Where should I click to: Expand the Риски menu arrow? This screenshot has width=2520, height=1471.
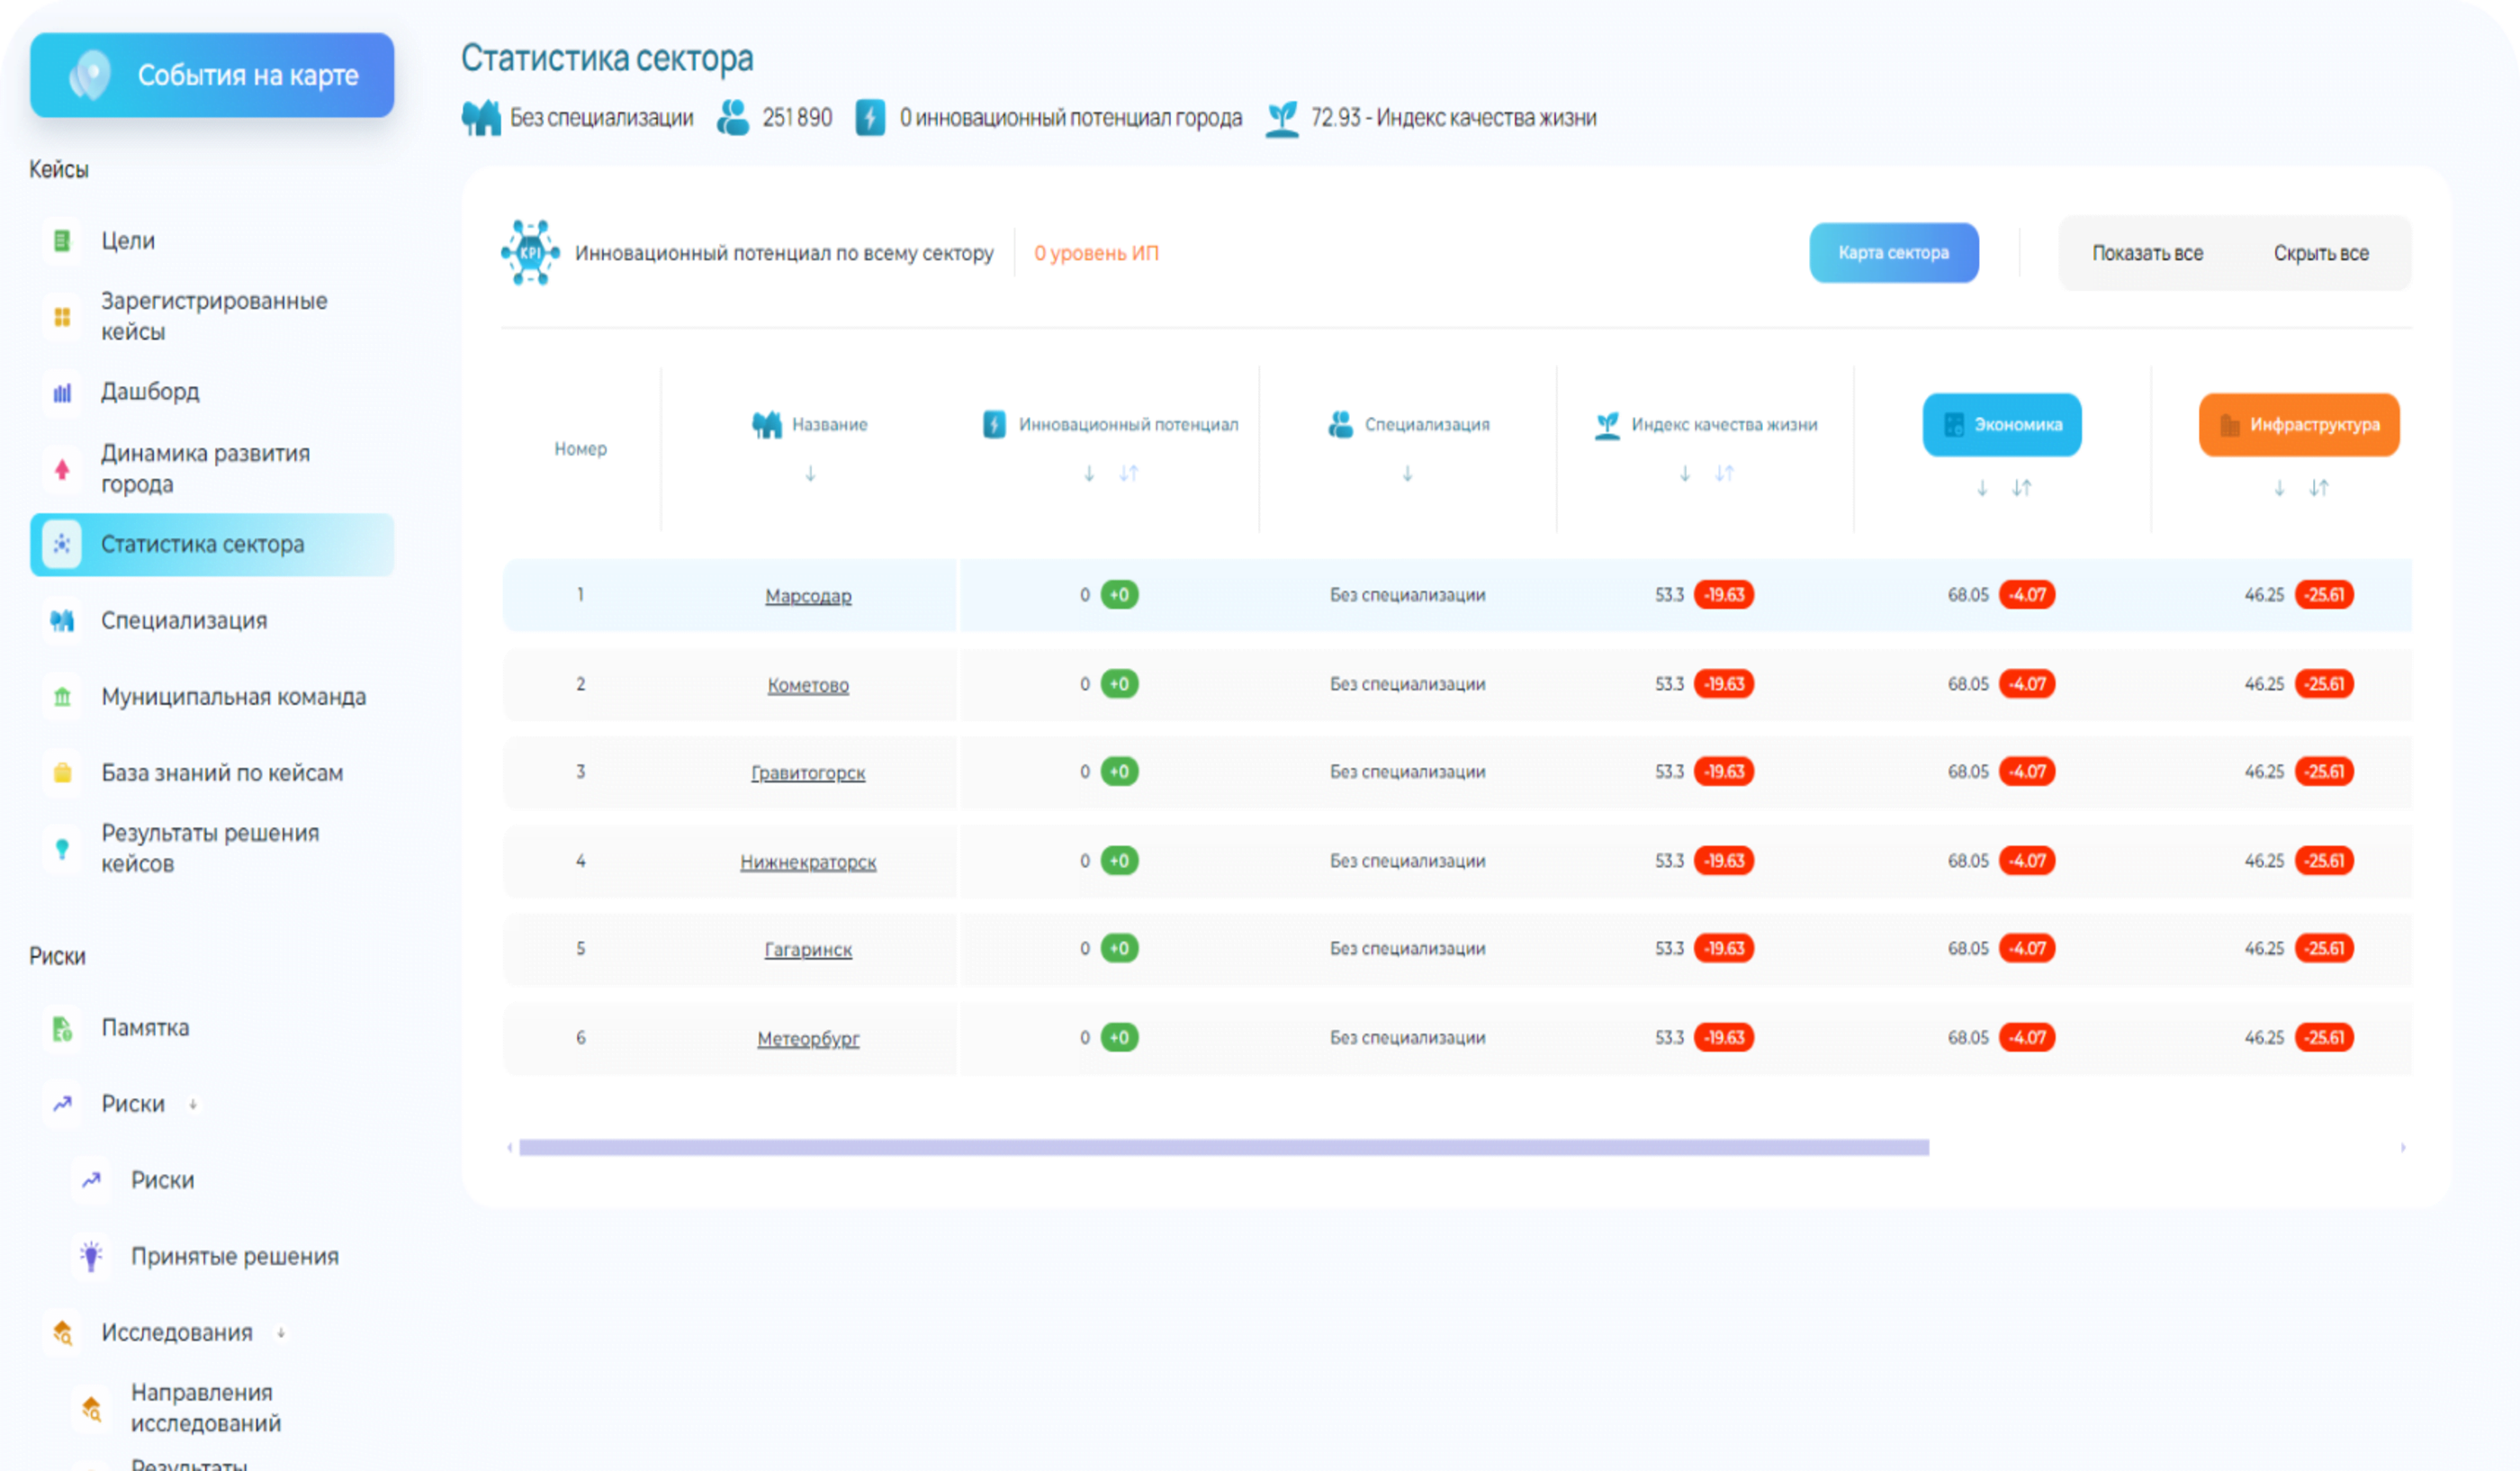(193, 1104)
